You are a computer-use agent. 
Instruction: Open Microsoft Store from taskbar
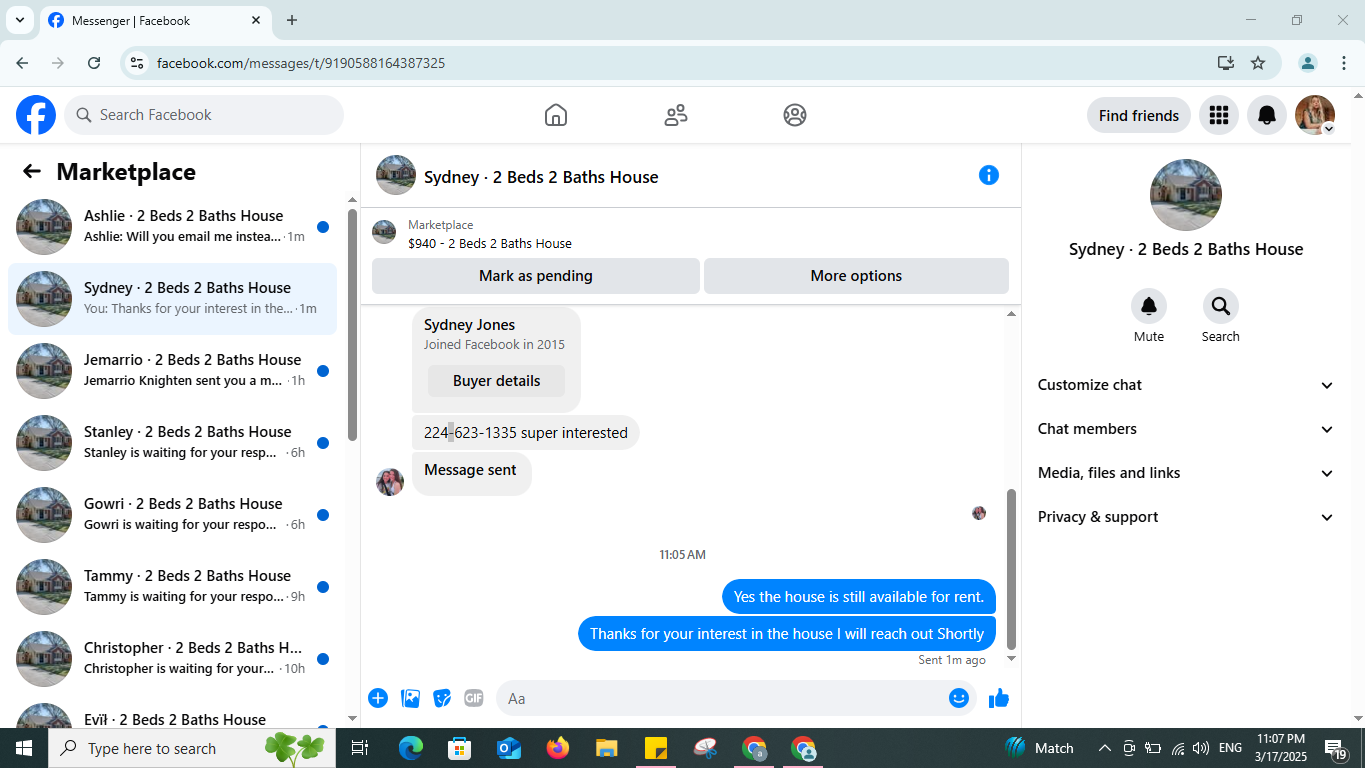pos(460,748)
